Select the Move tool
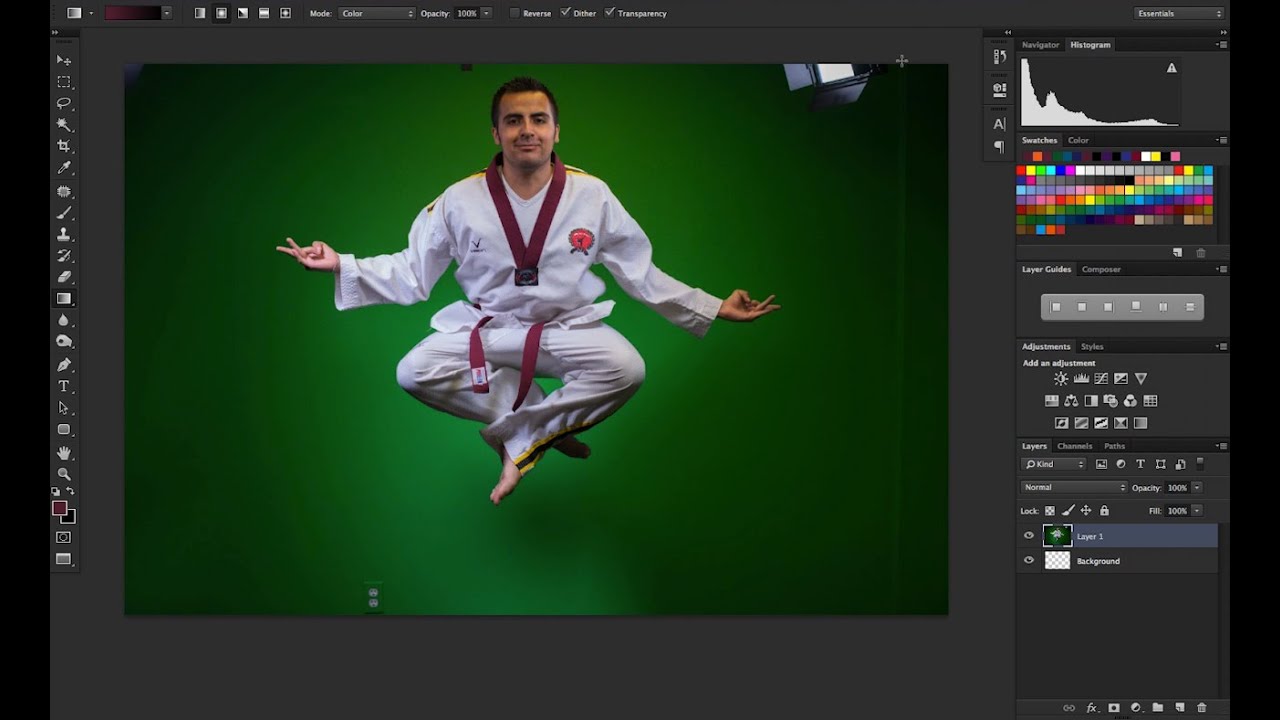Image resolution: width=1280 pixels, height=720 pixels. click(x=64, y=60)
